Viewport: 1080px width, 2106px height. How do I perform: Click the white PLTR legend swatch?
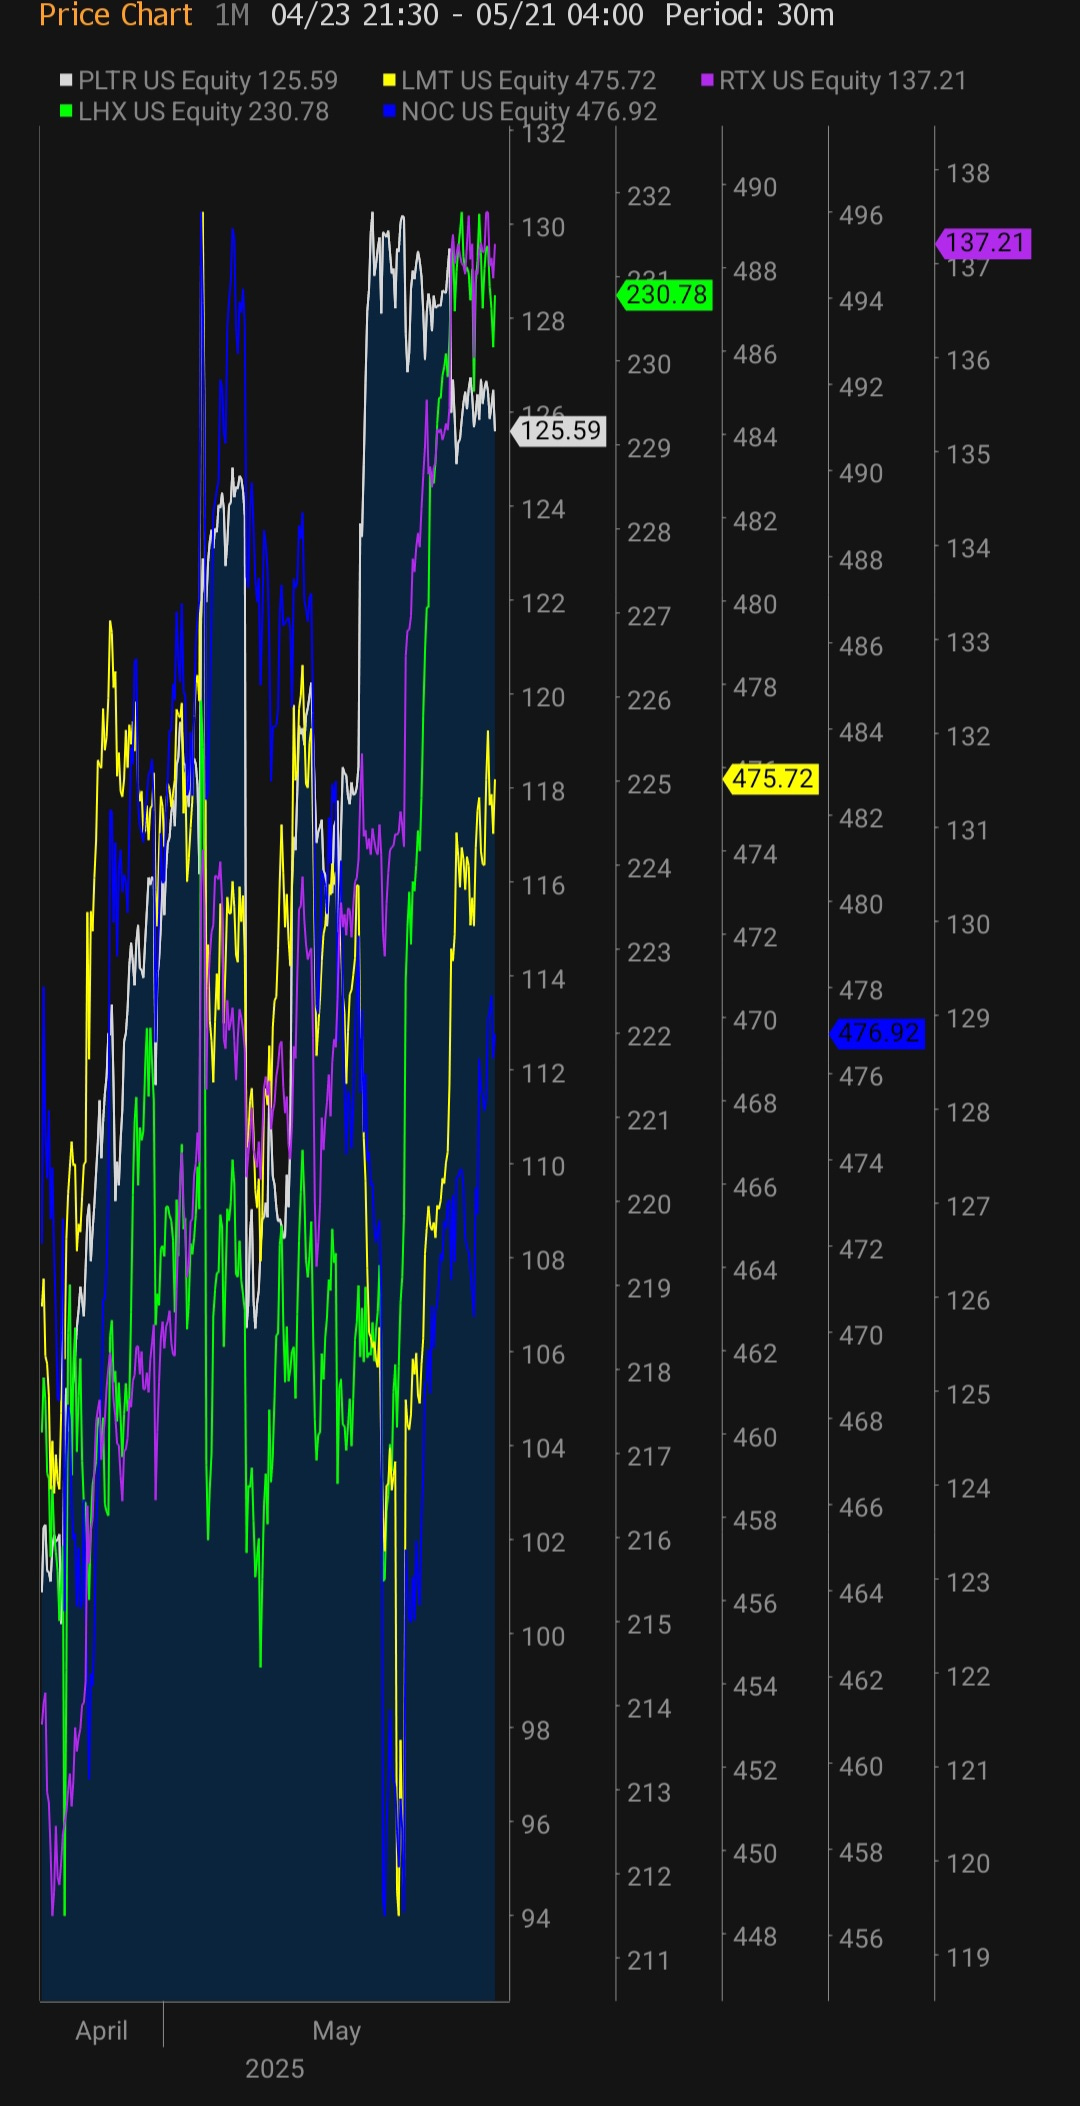coord(66,80)
